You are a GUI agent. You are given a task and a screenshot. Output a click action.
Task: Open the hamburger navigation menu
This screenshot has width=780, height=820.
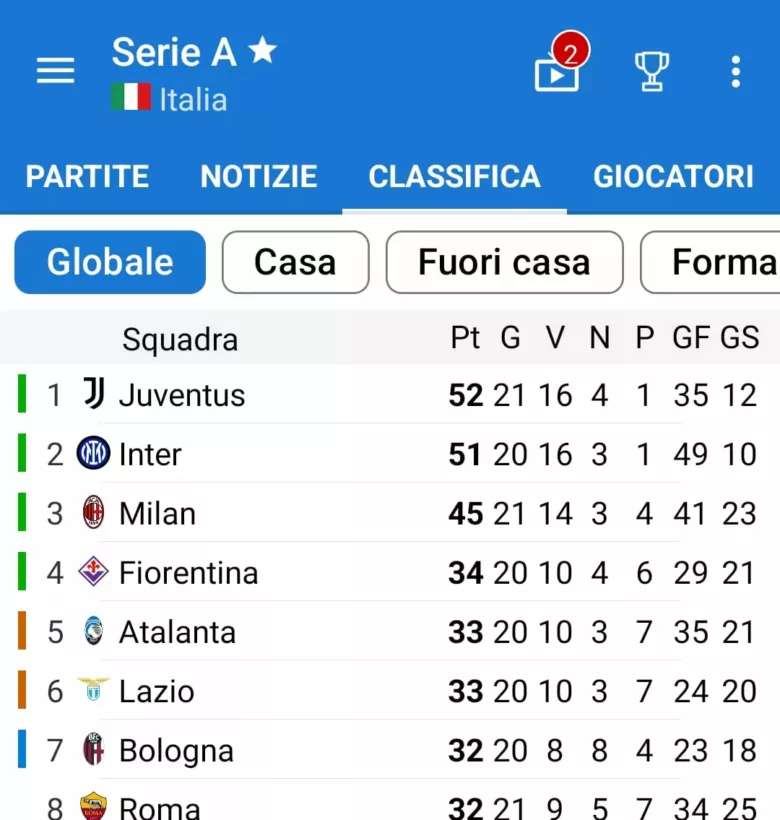pos(55,71)
